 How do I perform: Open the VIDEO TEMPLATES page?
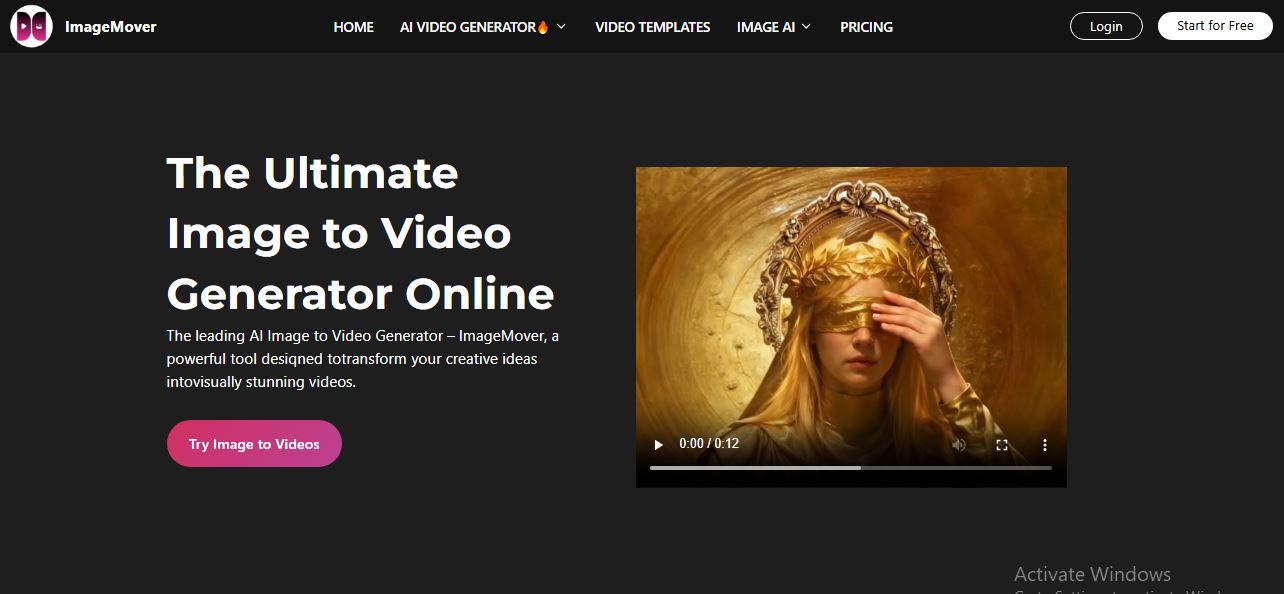click(x=652, y=27)
